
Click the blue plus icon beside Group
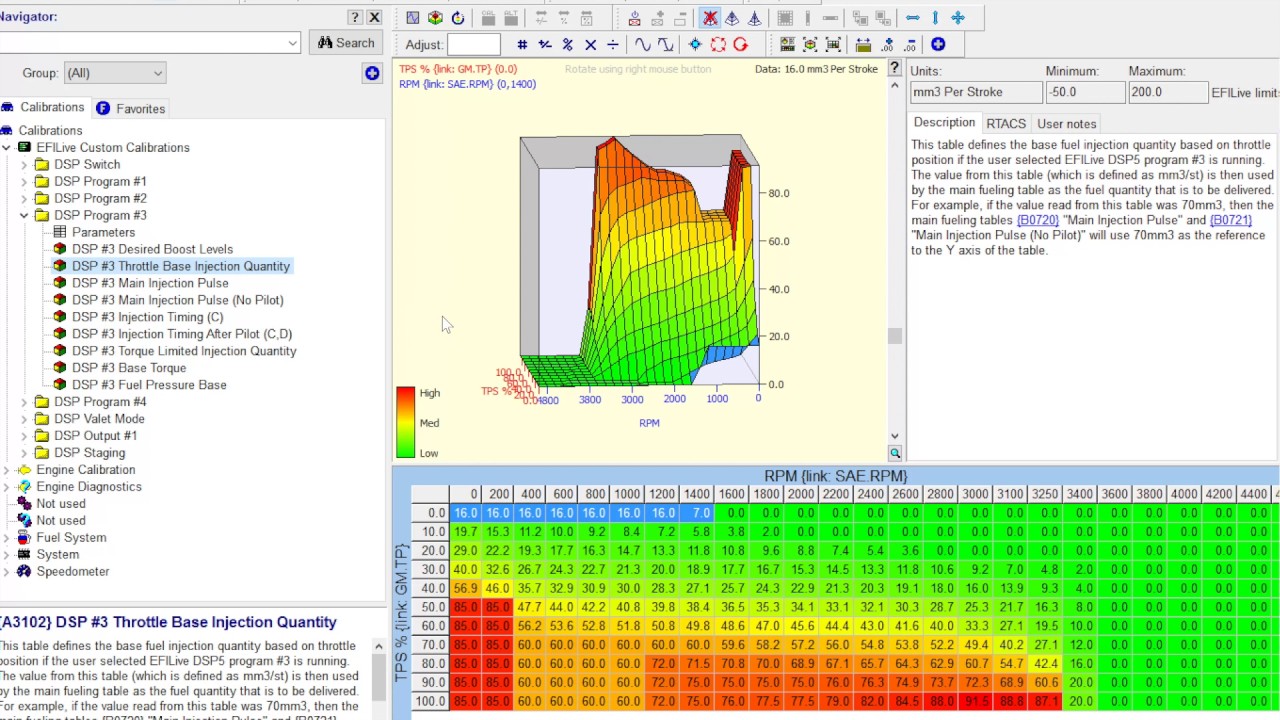click(372, 73)
